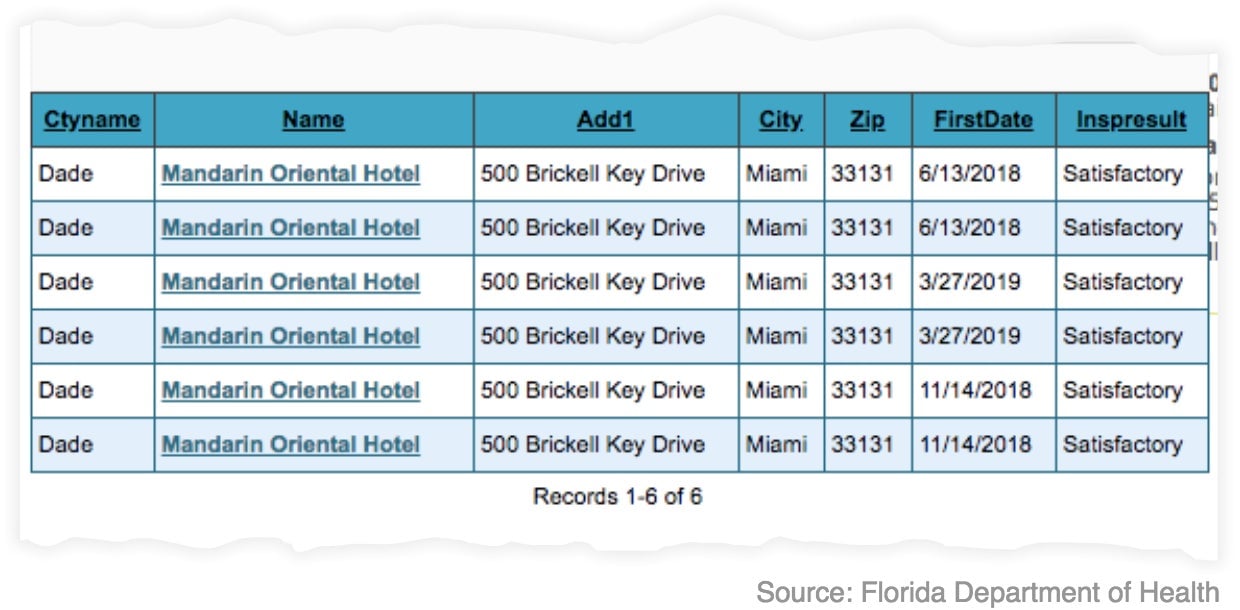The width and height of the screenshot is (1240, 610).
Task: Open first Mandarin Oriental Hotel link
Action: point(291,174)
